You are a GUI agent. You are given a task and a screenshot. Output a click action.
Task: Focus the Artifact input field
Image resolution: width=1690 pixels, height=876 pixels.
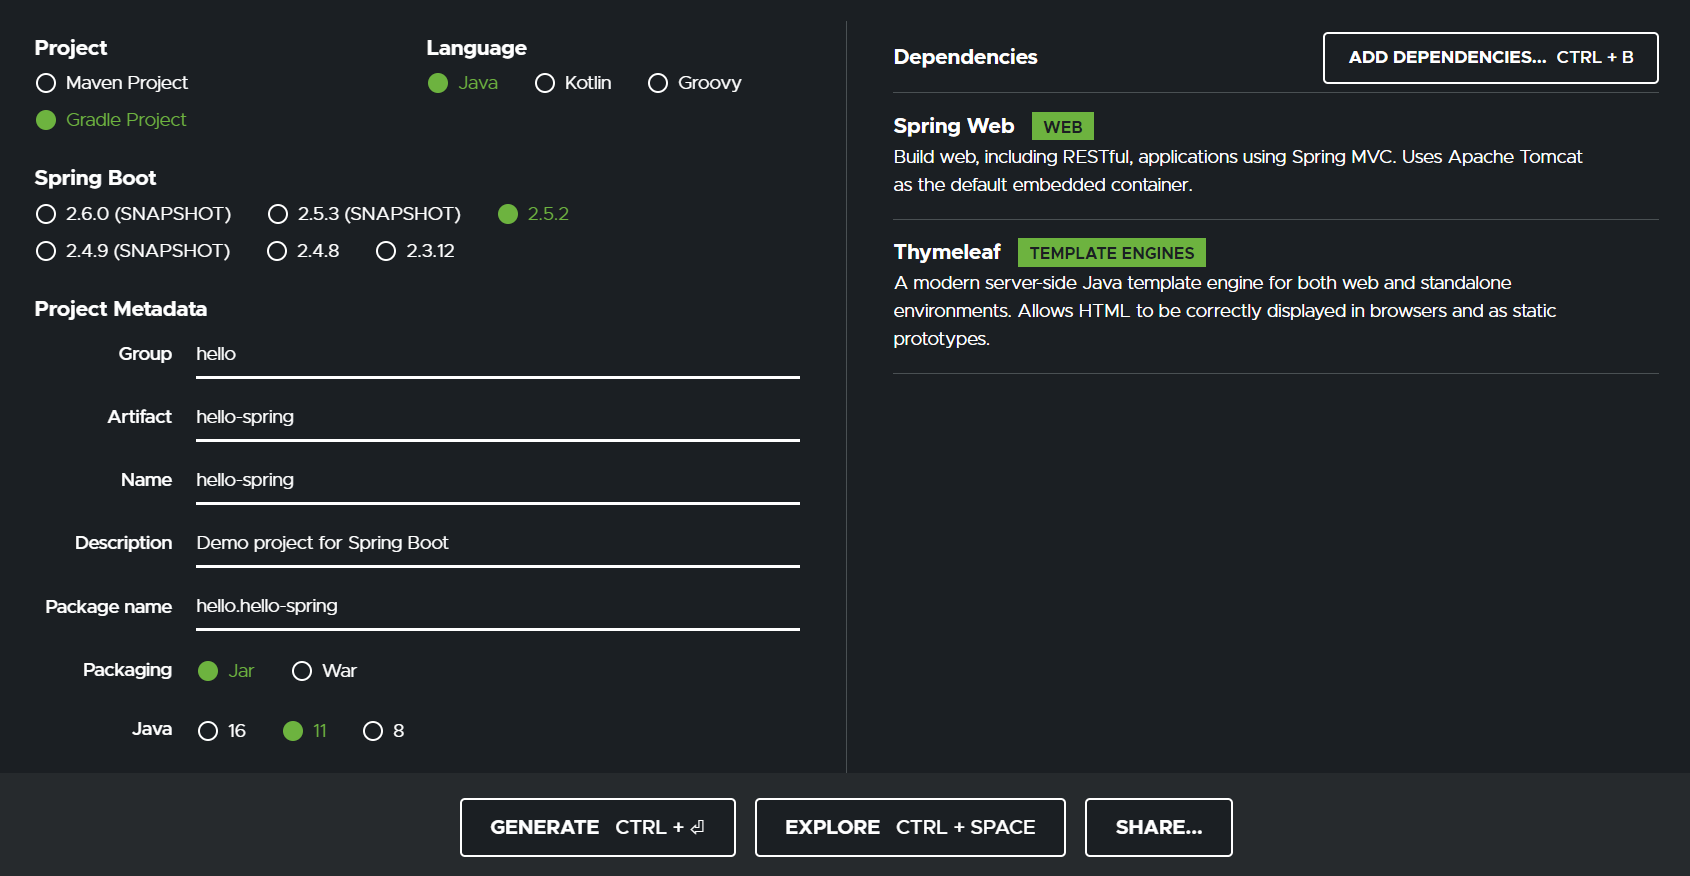(498, 418)
